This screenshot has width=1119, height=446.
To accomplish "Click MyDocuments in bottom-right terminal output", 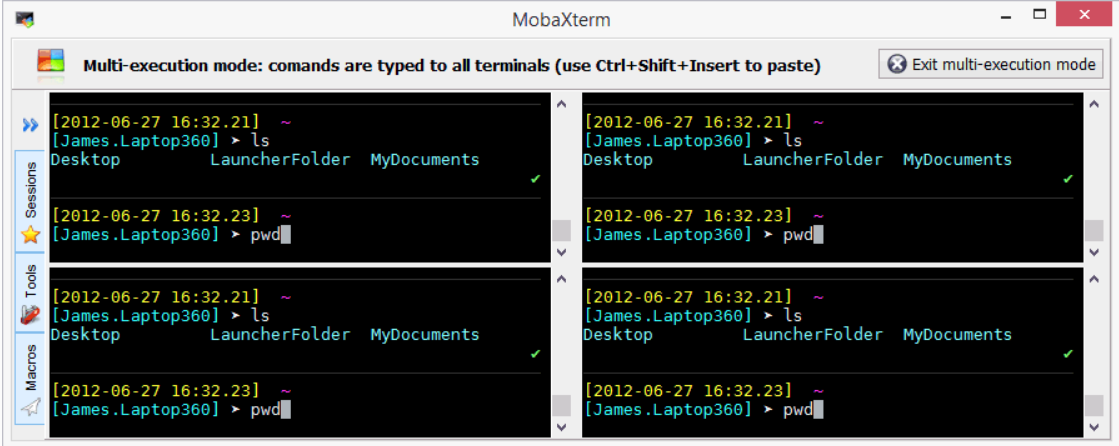I will click(x=957, y=335).
